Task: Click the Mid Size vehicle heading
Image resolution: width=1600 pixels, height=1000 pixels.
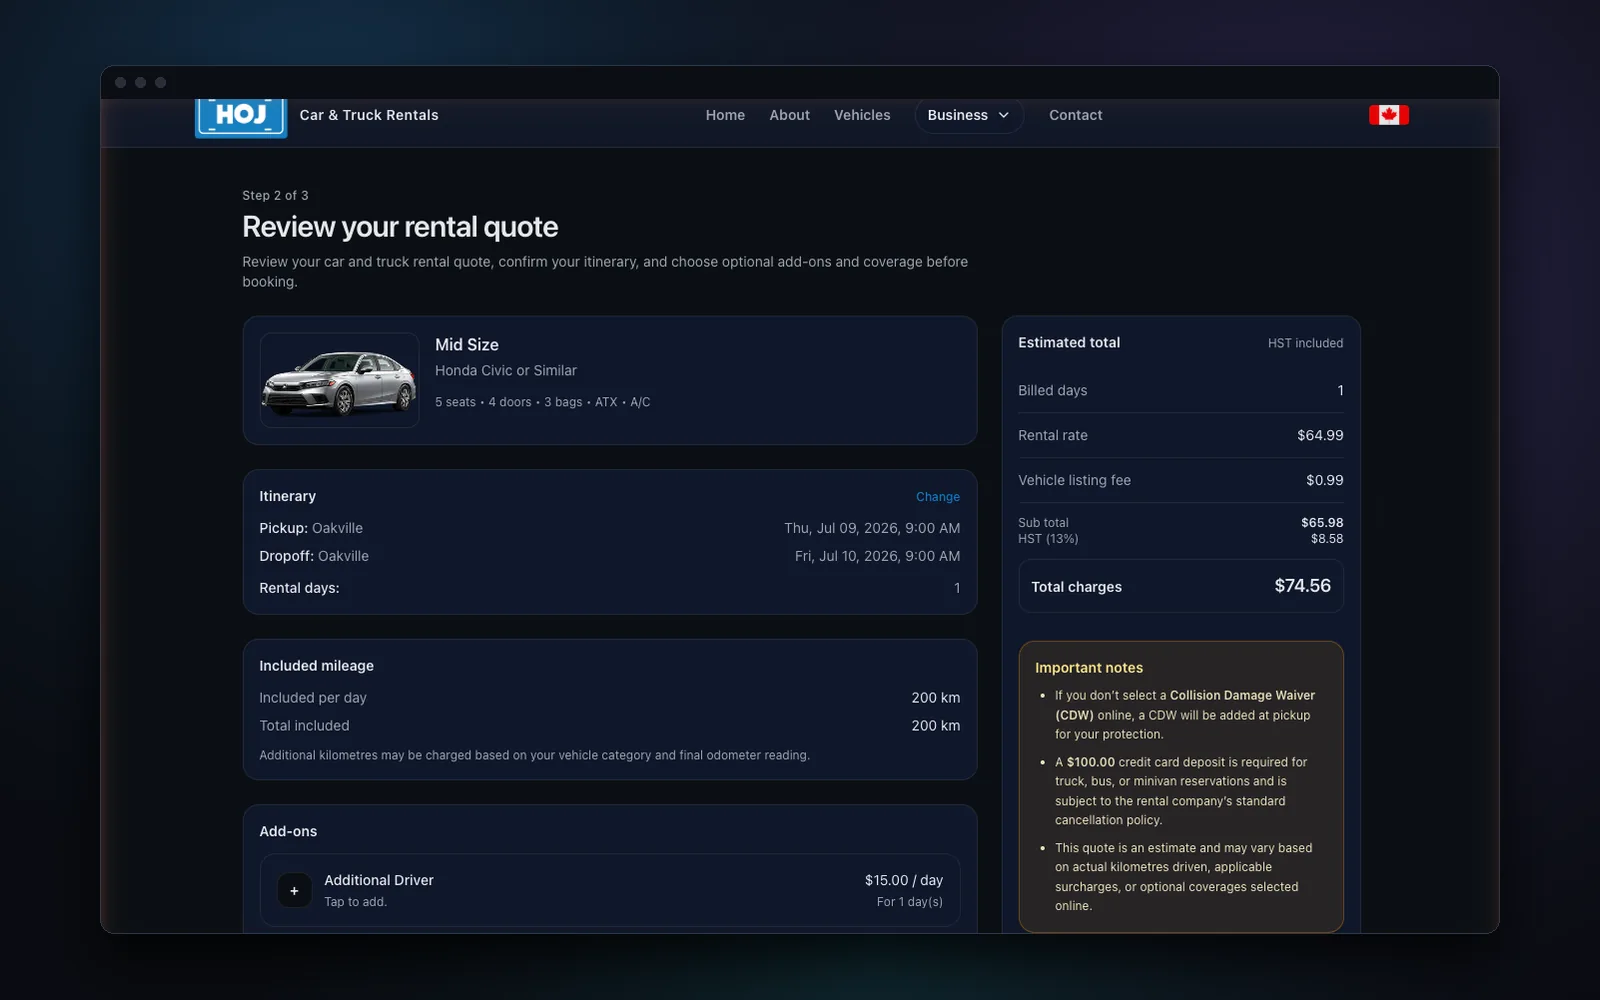Action: [467, 344]
